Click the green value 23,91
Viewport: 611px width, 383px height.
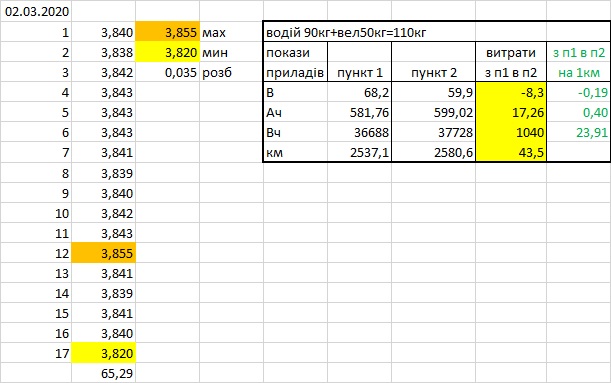[x=579, y=132]
